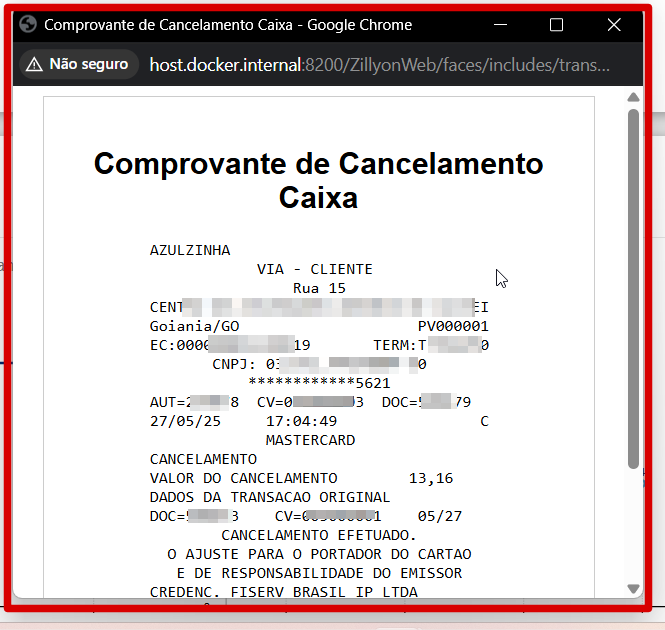Click the cancellation value 13,16
Viewport: 665px width, 630px height.
coord(430,478)
